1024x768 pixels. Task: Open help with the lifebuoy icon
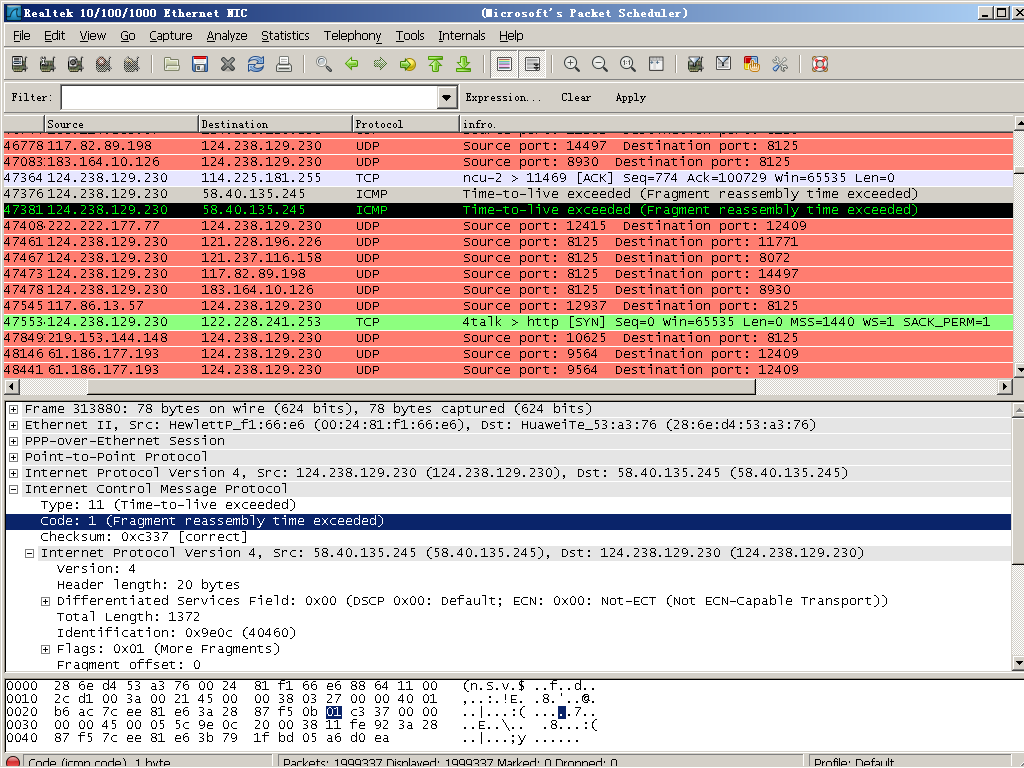coord(820,64)
